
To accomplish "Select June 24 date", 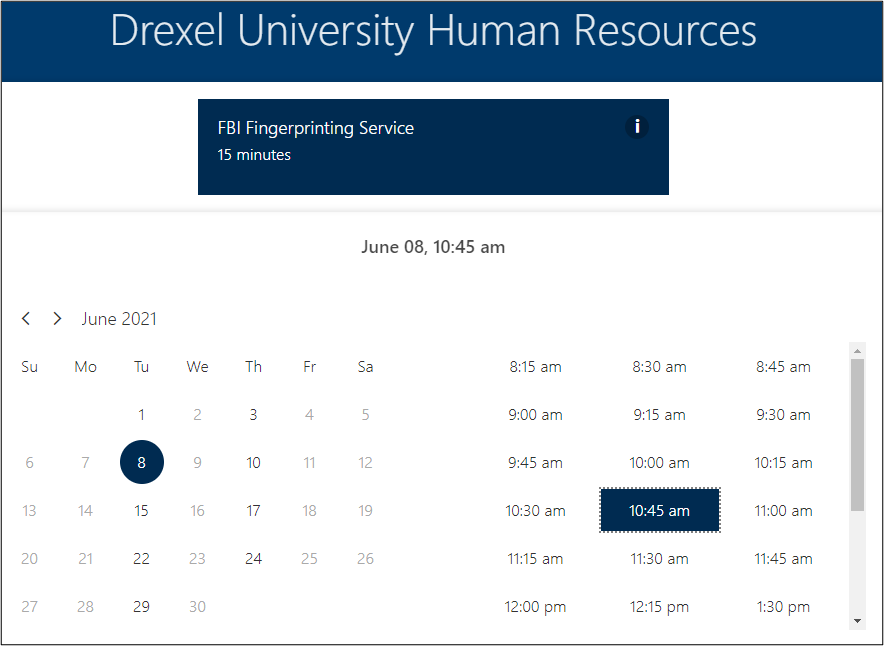I will pos(253,559).
